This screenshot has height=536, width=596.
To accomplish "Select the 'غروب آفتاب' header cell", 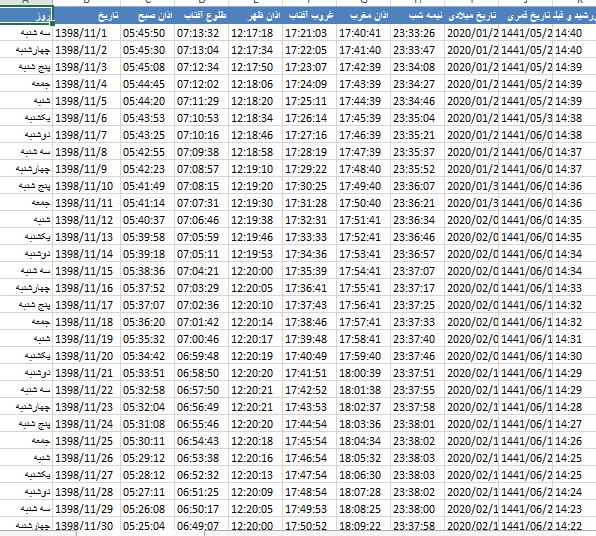I will 309,16.
